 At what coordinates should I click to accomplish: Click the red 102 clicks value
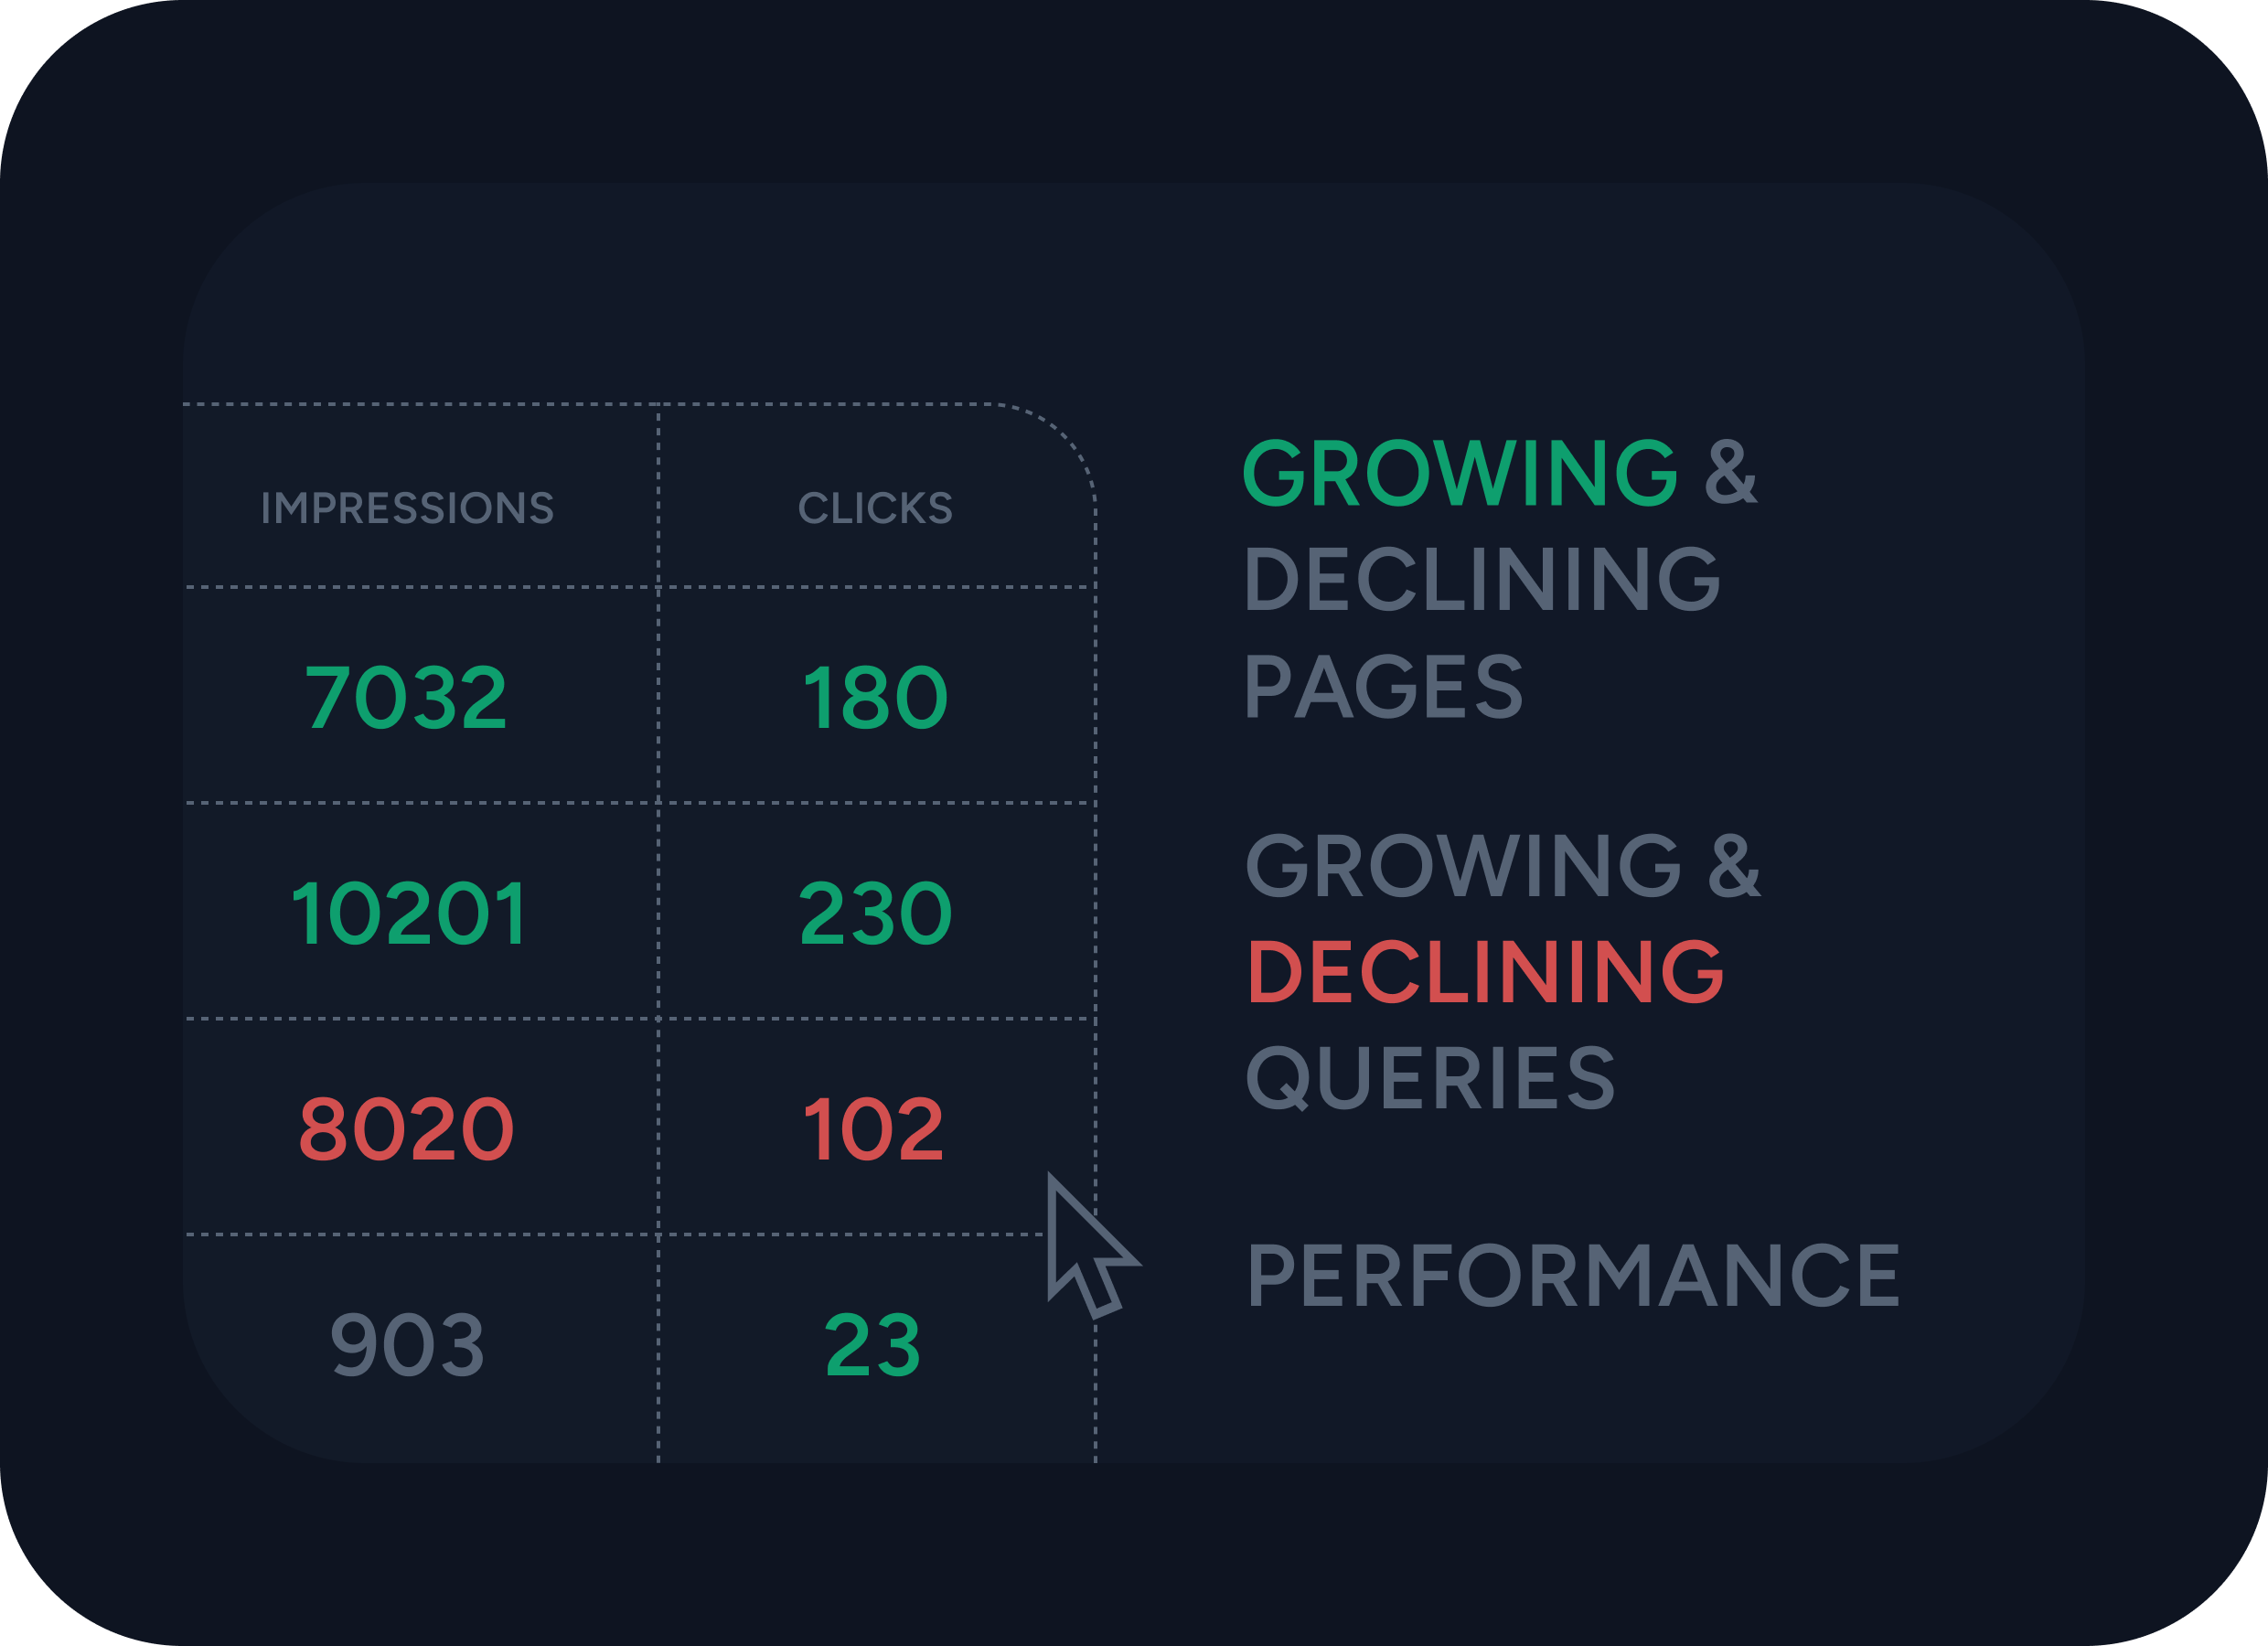click(873, 1129)
